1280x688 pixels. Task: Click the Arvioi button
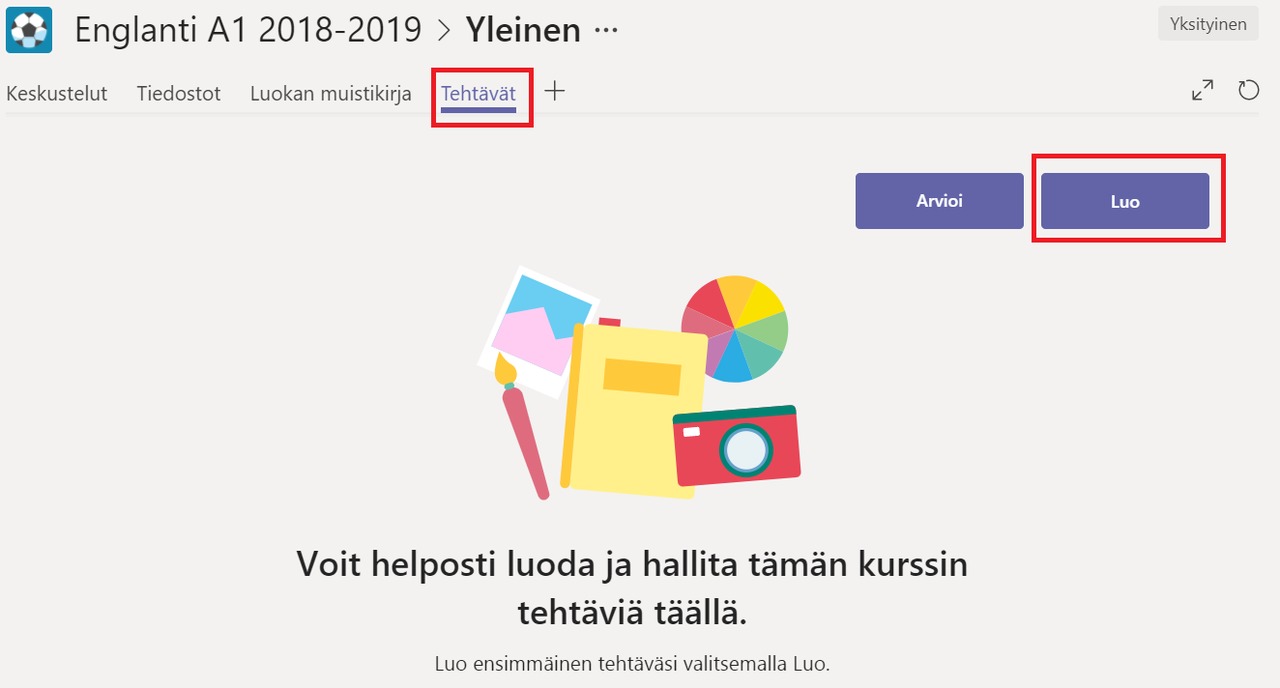point(940,201)
